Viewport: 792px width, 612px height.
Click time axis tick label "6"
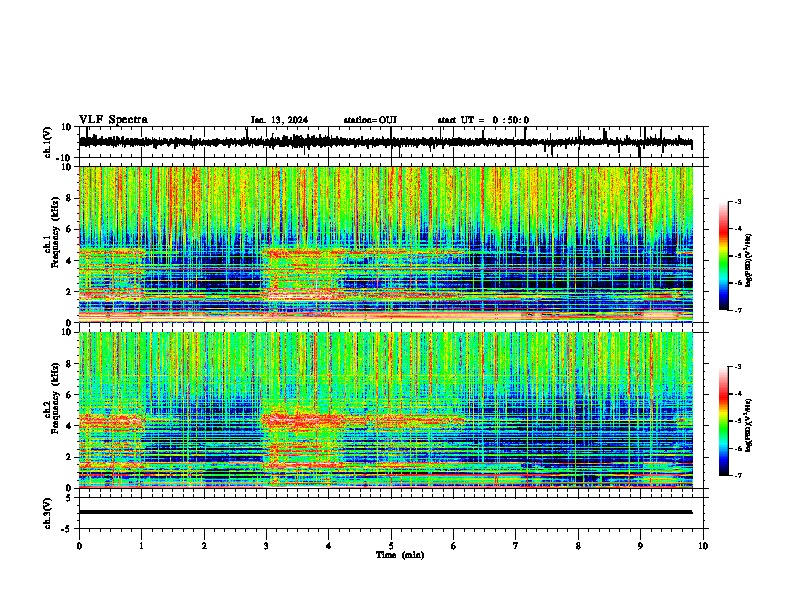pyautogui.click(x=453, y=546)
